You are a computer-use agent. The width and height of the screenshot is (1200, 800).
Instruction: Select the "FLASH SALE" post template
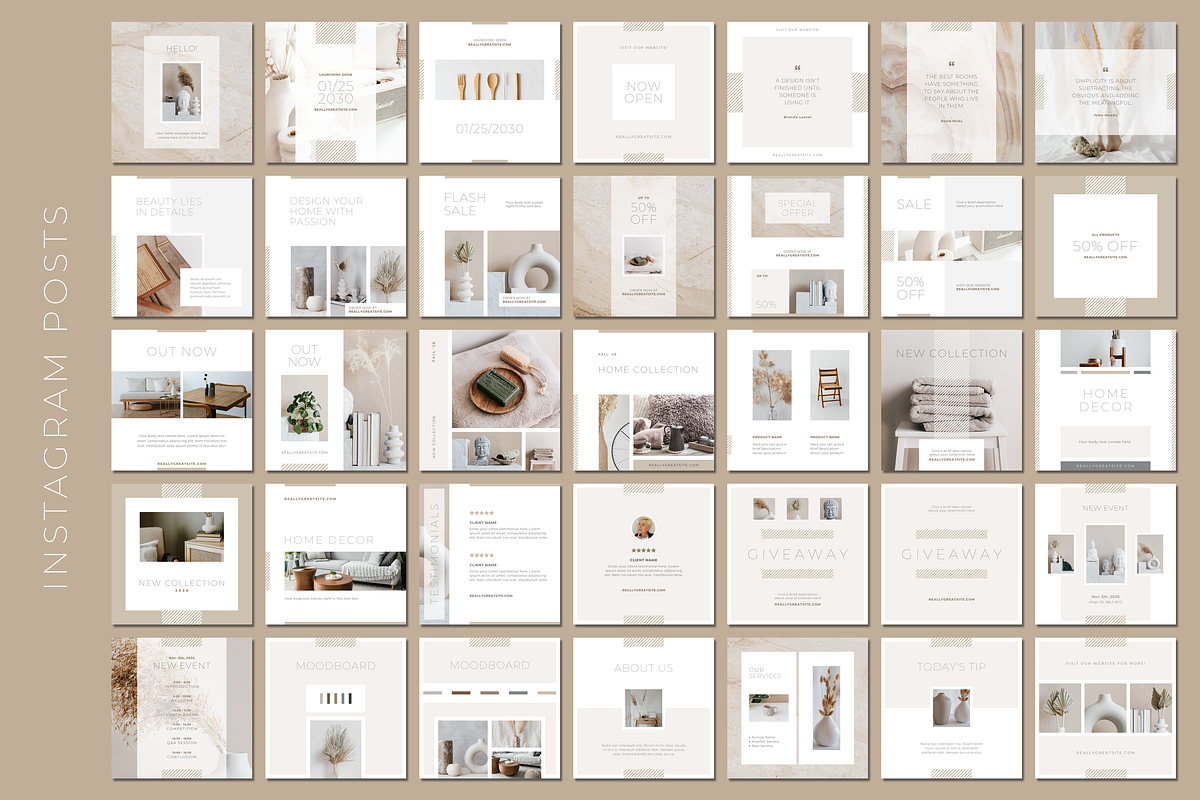(x=490, y=246)
